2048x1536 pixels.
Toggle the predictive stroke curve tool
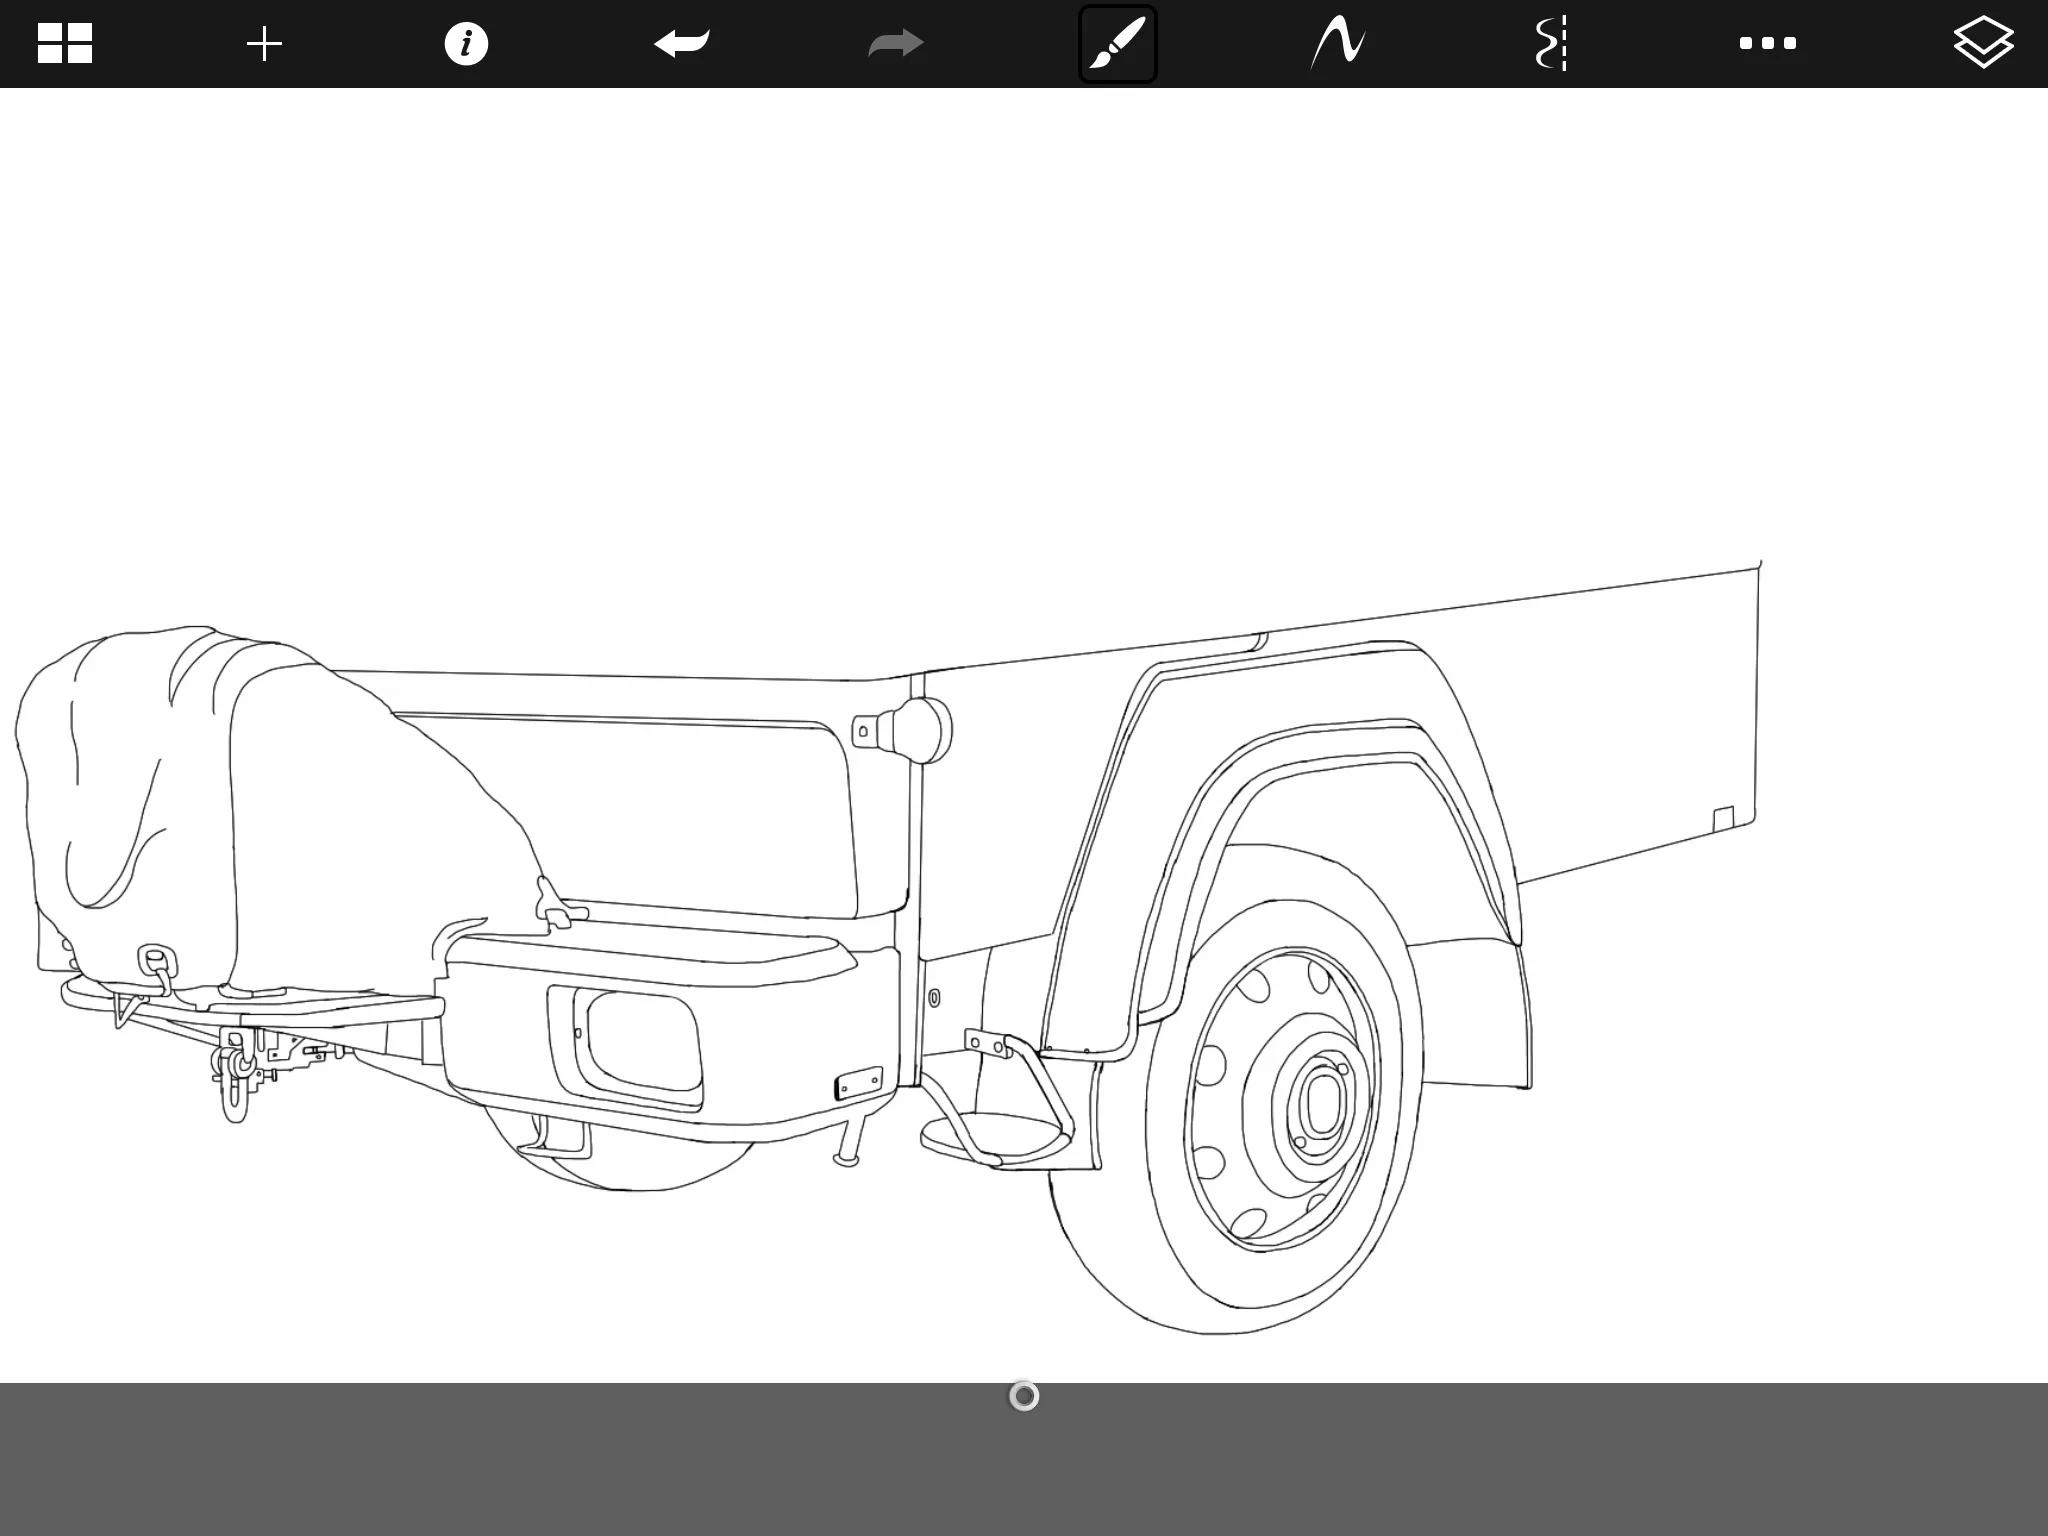(1338, 44)
